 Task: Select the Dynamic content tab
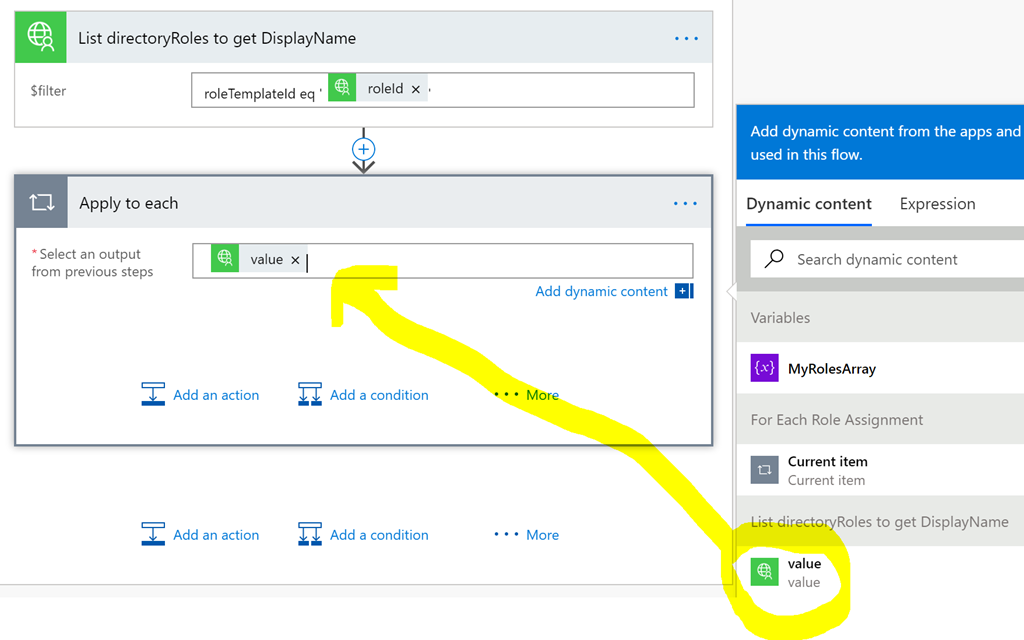(x=808, y=204)
